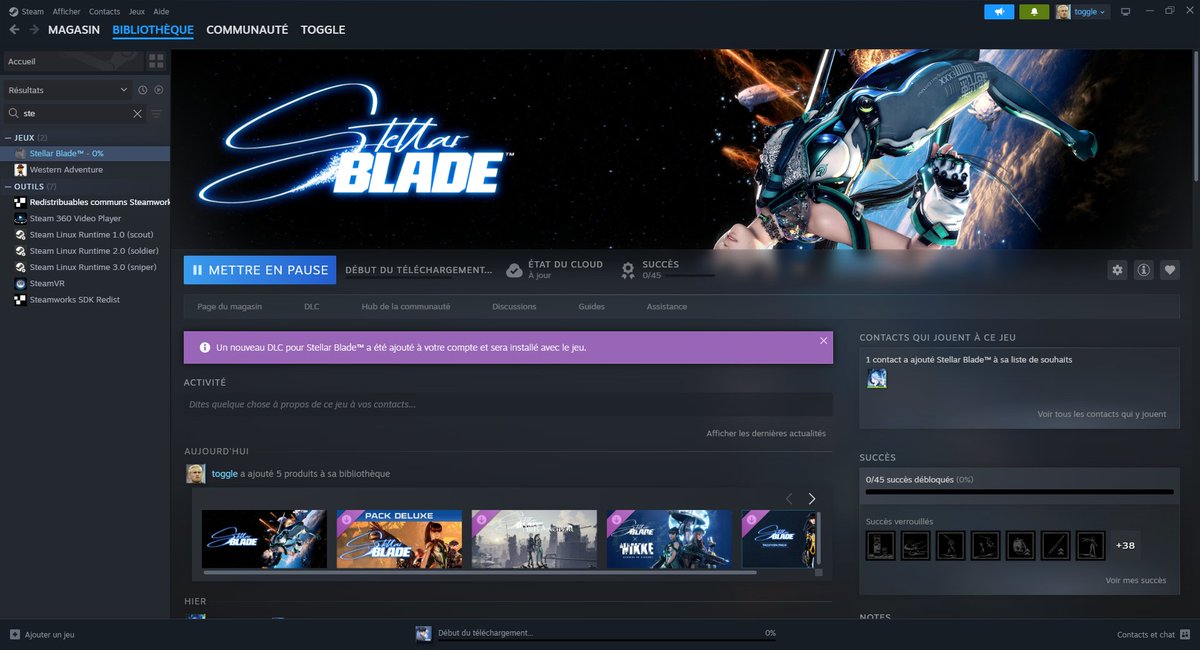The image size is (1200, 650).
Task: Open the notifications bell button
Action: pos(1034,12)
